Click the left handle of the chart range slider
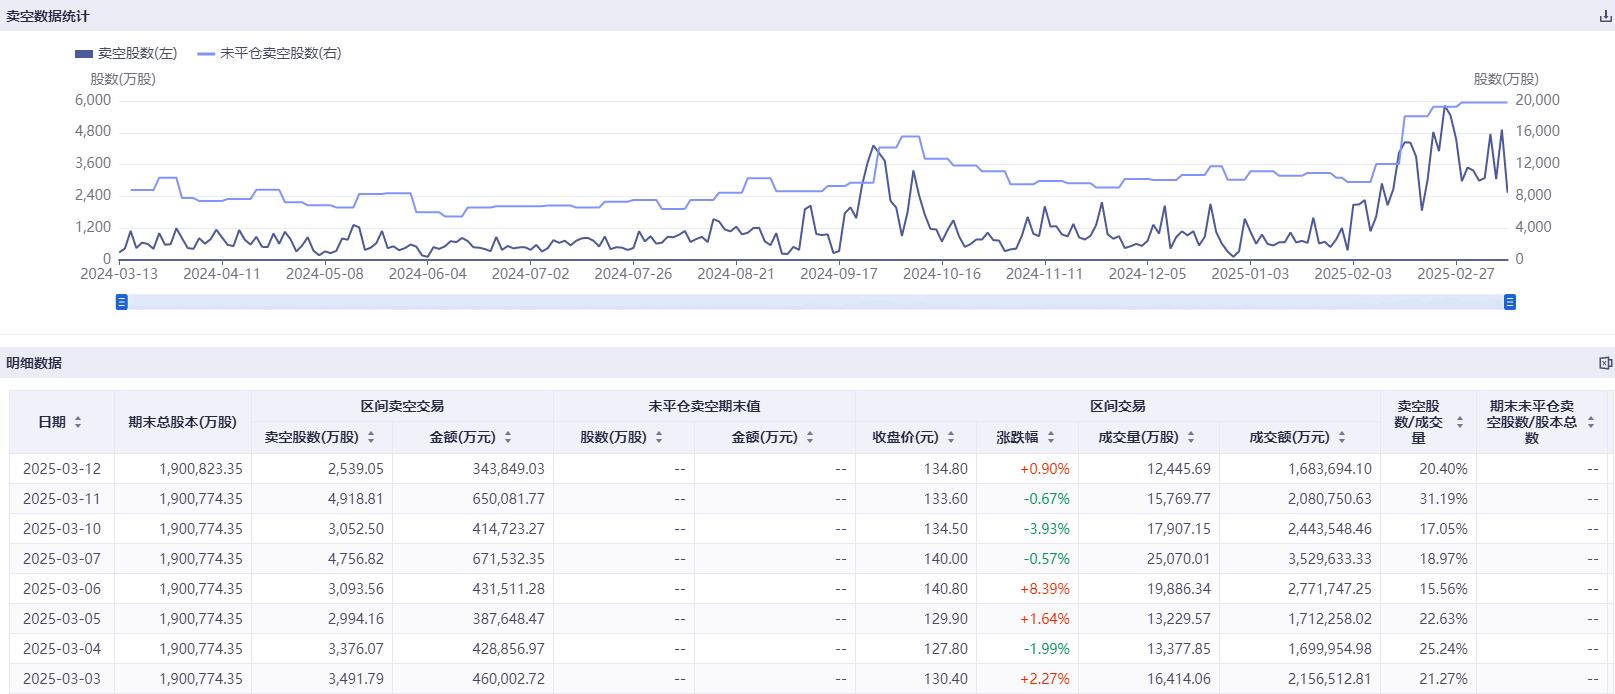The width and height of the screenshot is (1615, 694). point(122,302)
